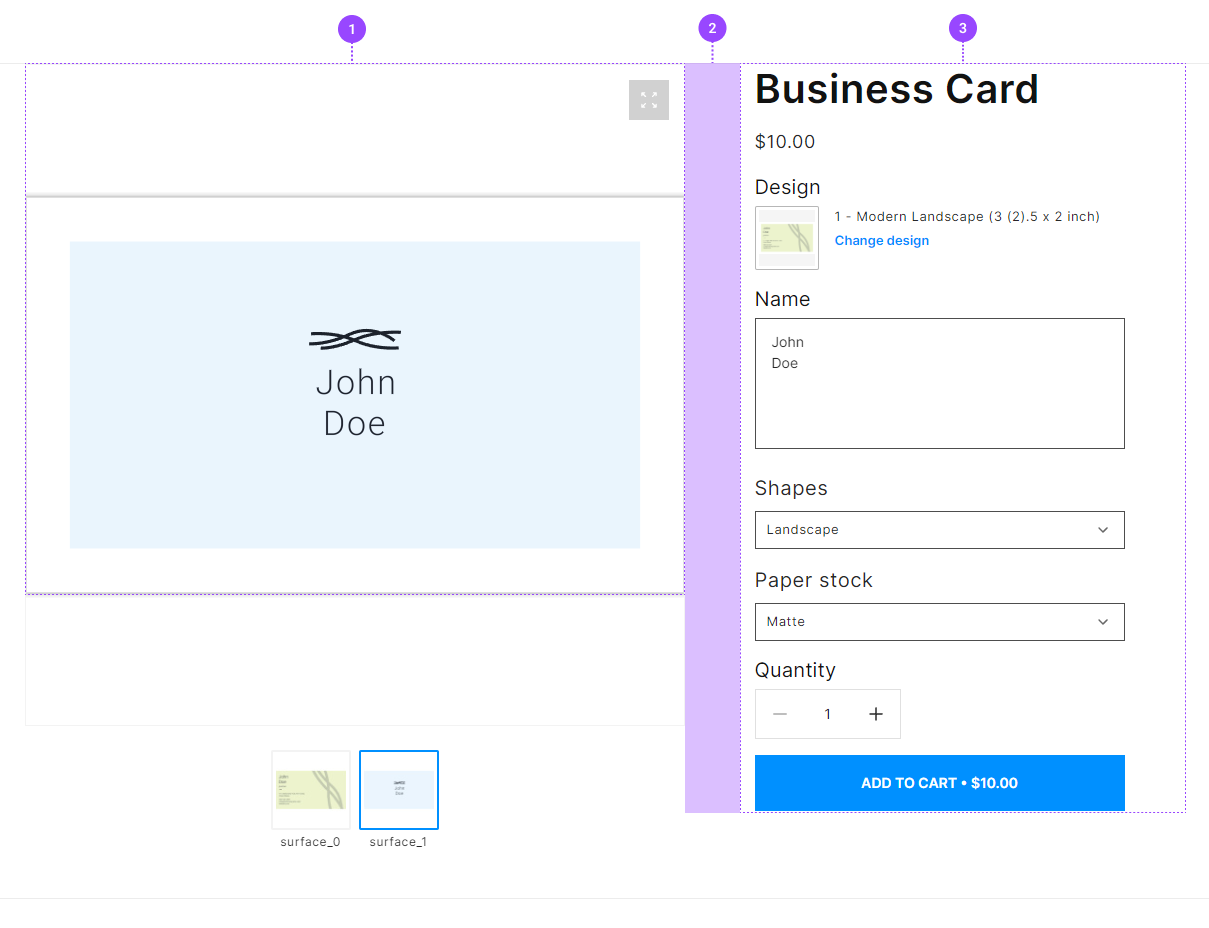Decrease quantity with the minus button
Viewport: 1209px width, 928px height.
point(780,714)
